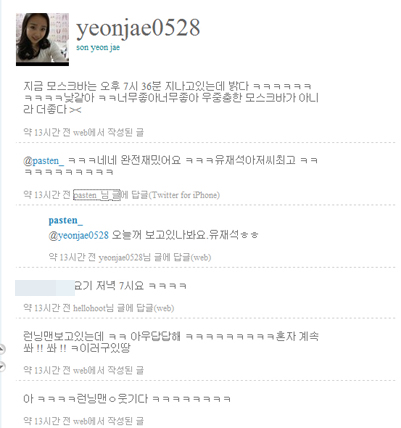Click the circular down-arrow icon at left edge
Image resolution: width=401 pixels, height=428 pixels.
click(2, 367)
